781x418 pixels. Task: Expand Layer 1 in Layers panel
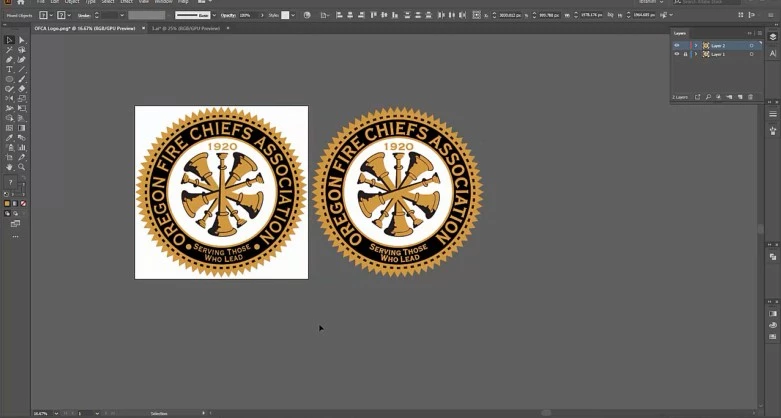(x=696, y=54)
